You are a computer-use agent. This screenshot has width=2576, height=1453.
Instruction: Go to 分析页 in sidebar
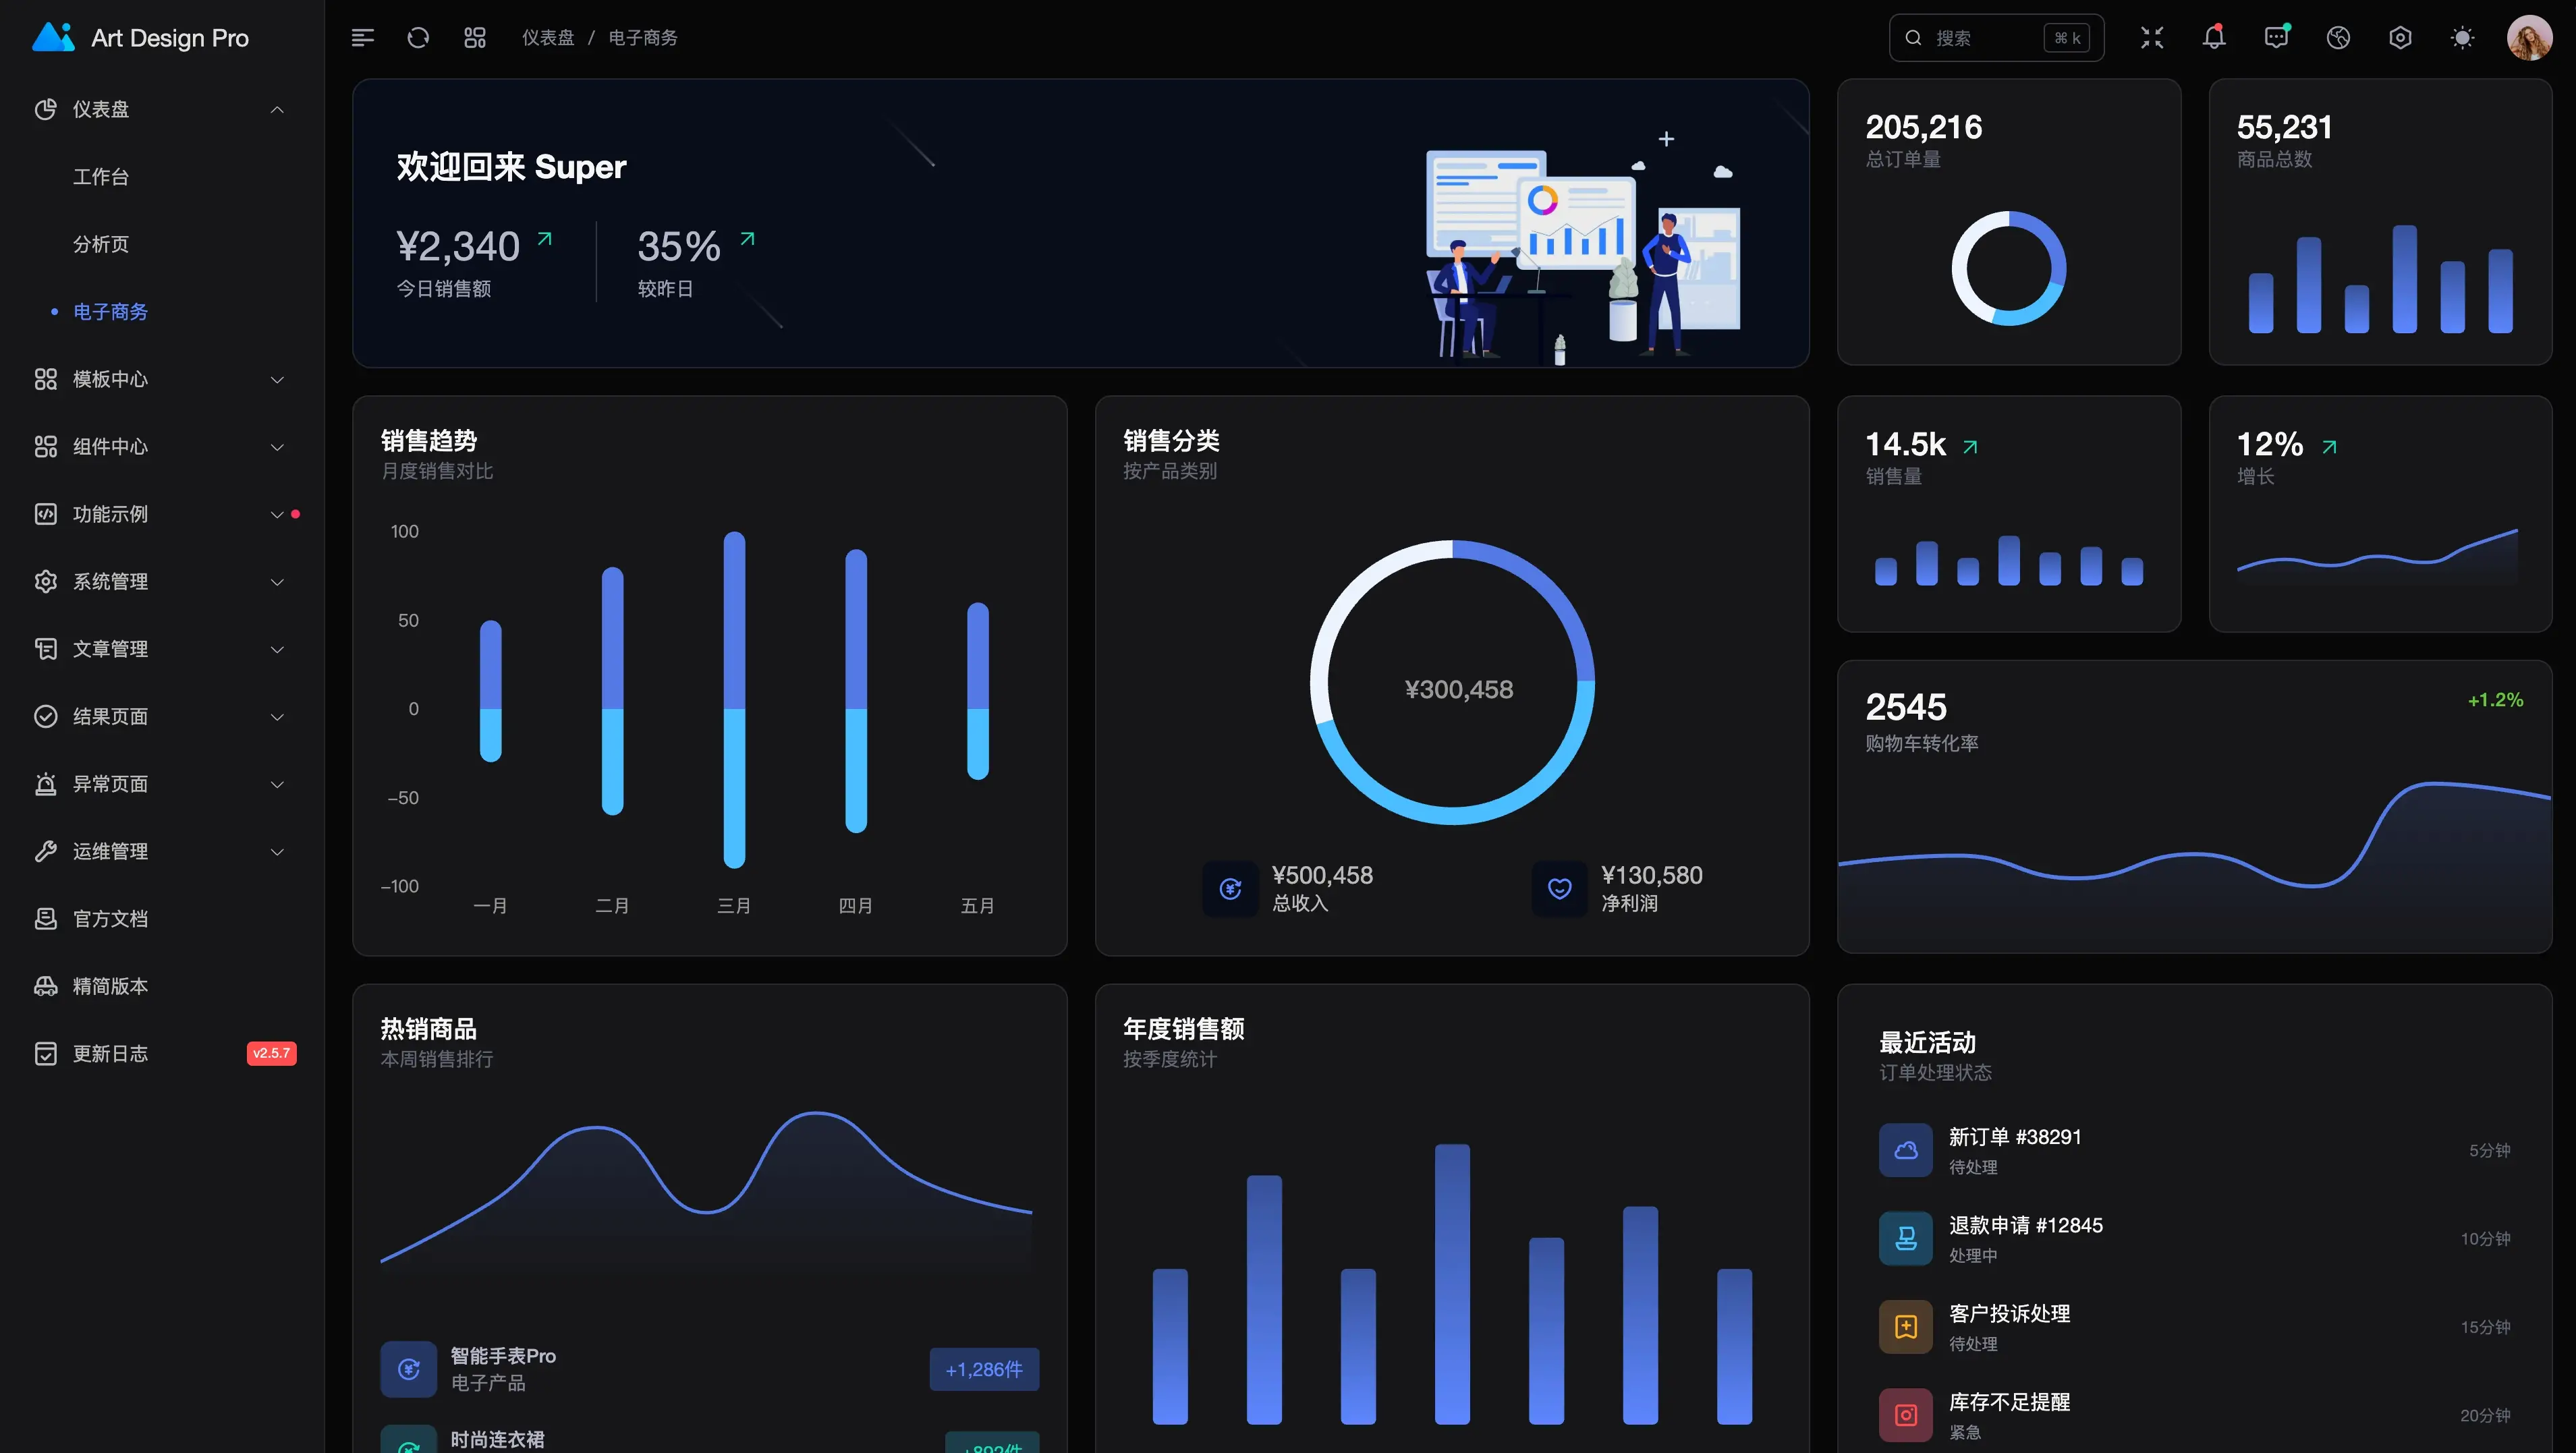pyautogui.click(x=101, y=244)
